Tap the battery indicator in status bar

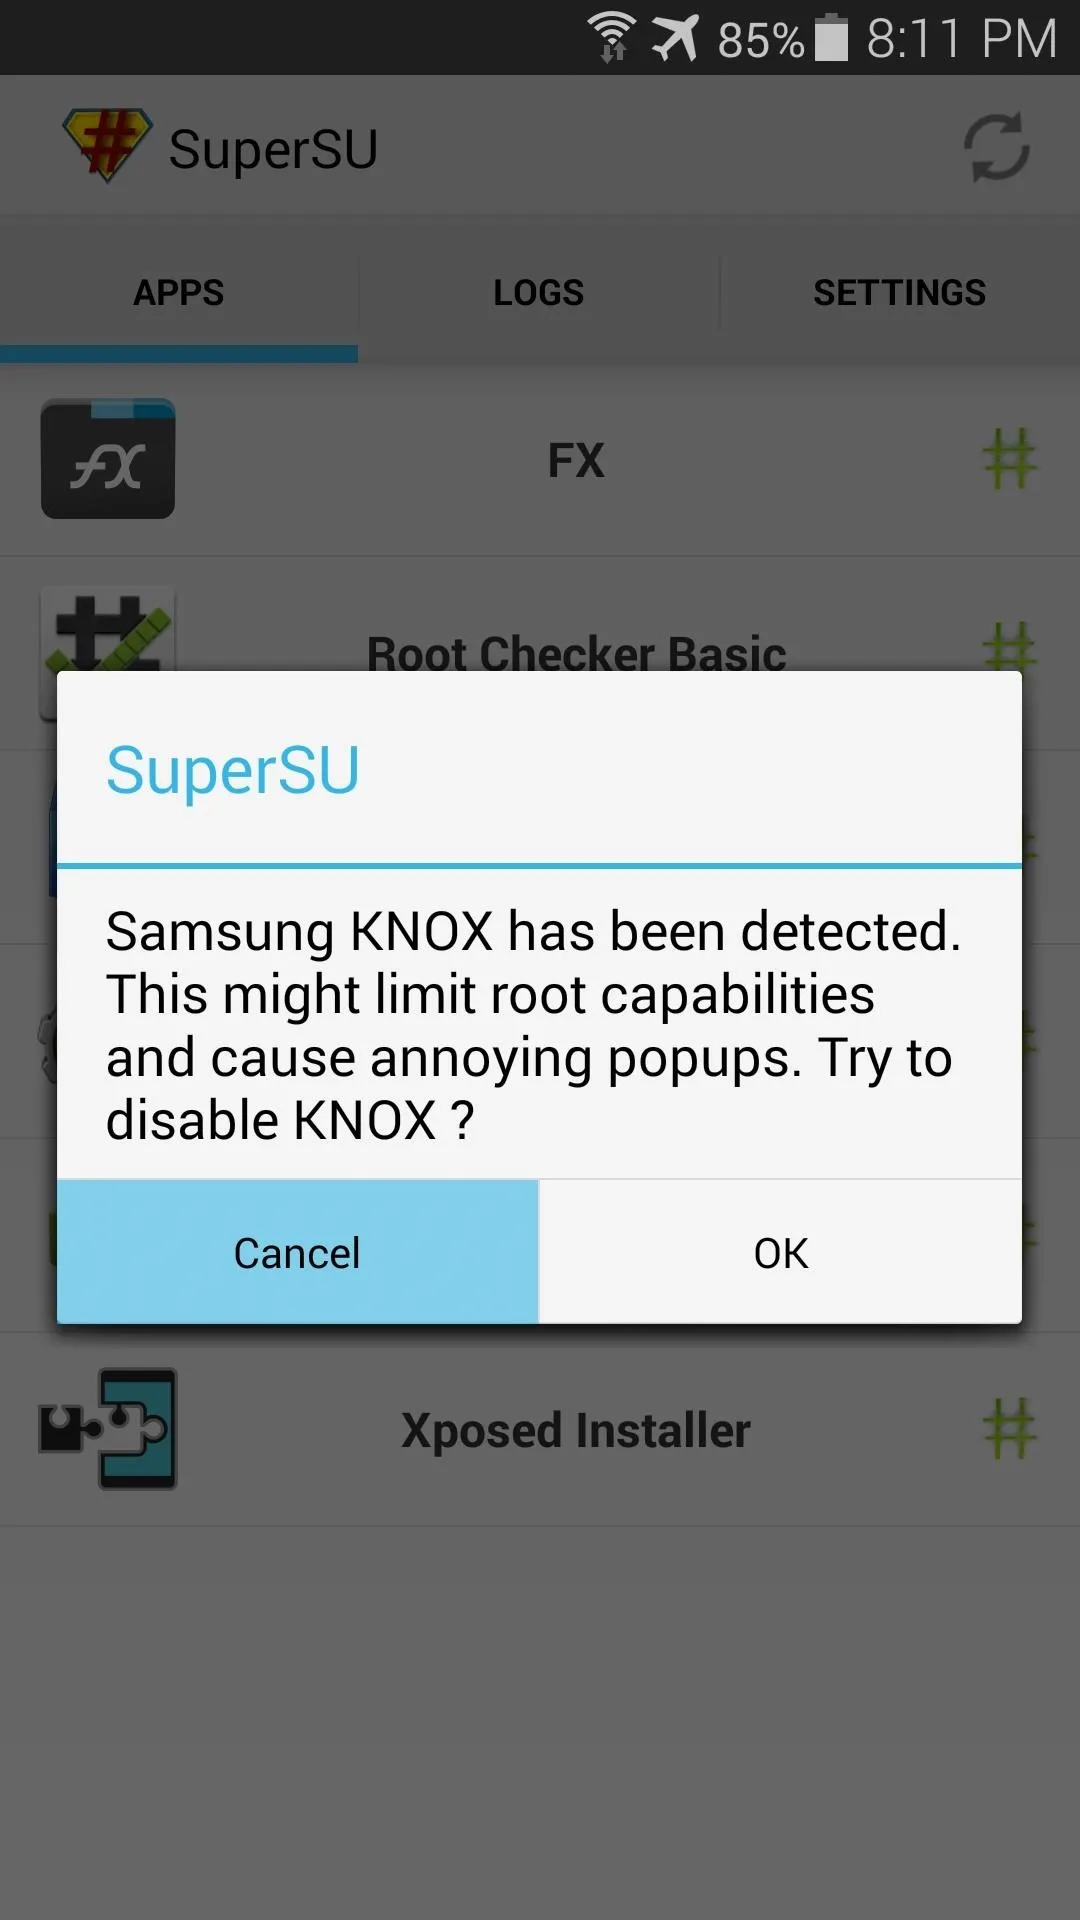tap(831, 38)
